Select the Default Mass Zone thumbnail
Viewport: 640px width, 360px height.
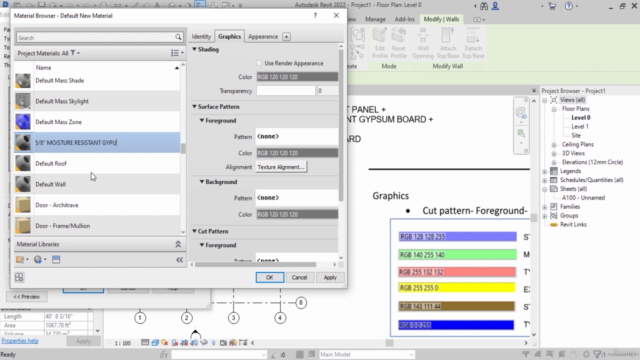[x=23, y=122]
